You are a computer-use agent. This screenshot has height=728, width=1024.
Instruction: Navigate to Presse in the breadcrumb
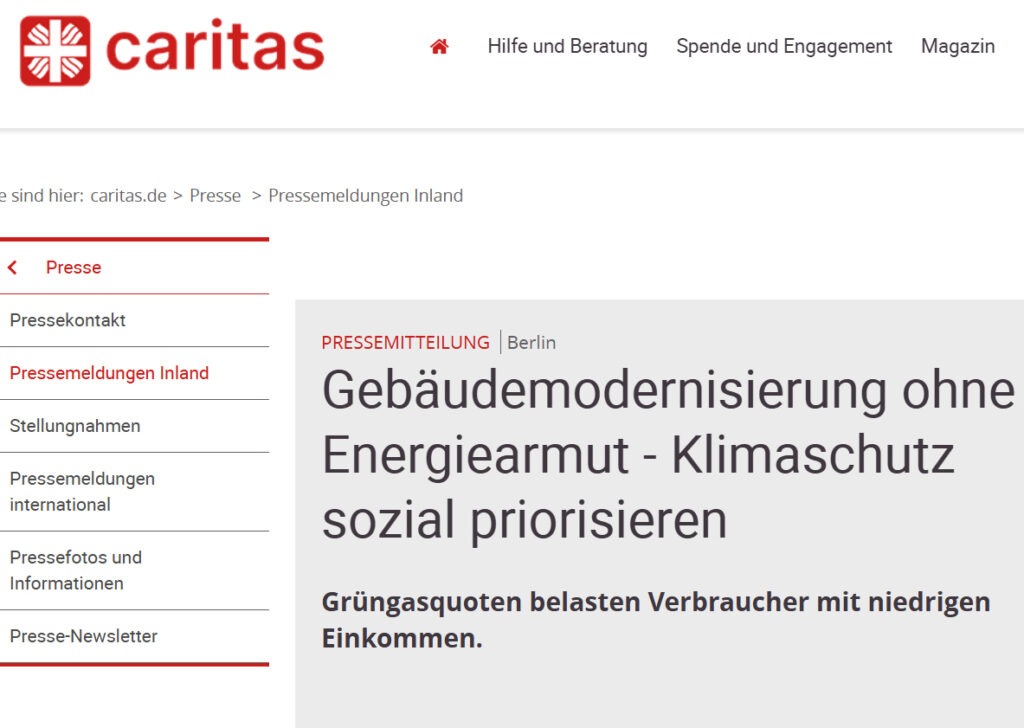tap(215, 196)
